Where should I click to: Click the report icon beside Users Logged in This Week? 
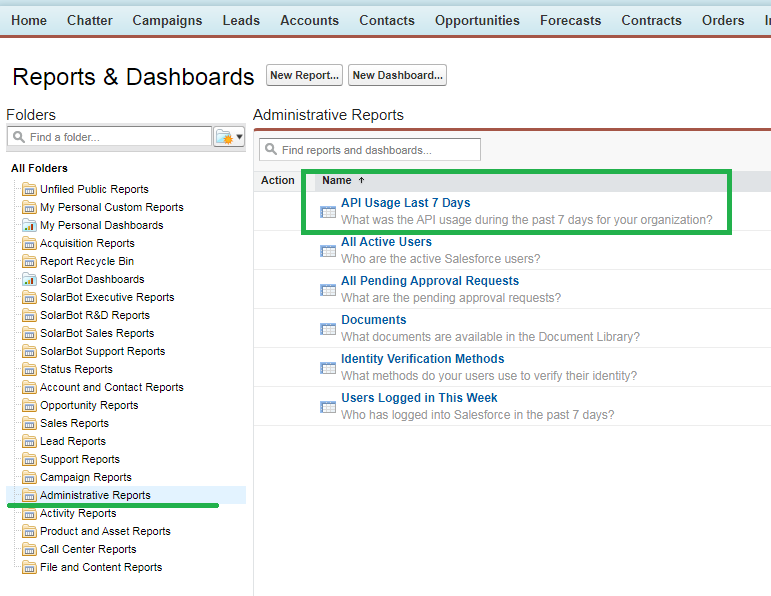[328, 407]
